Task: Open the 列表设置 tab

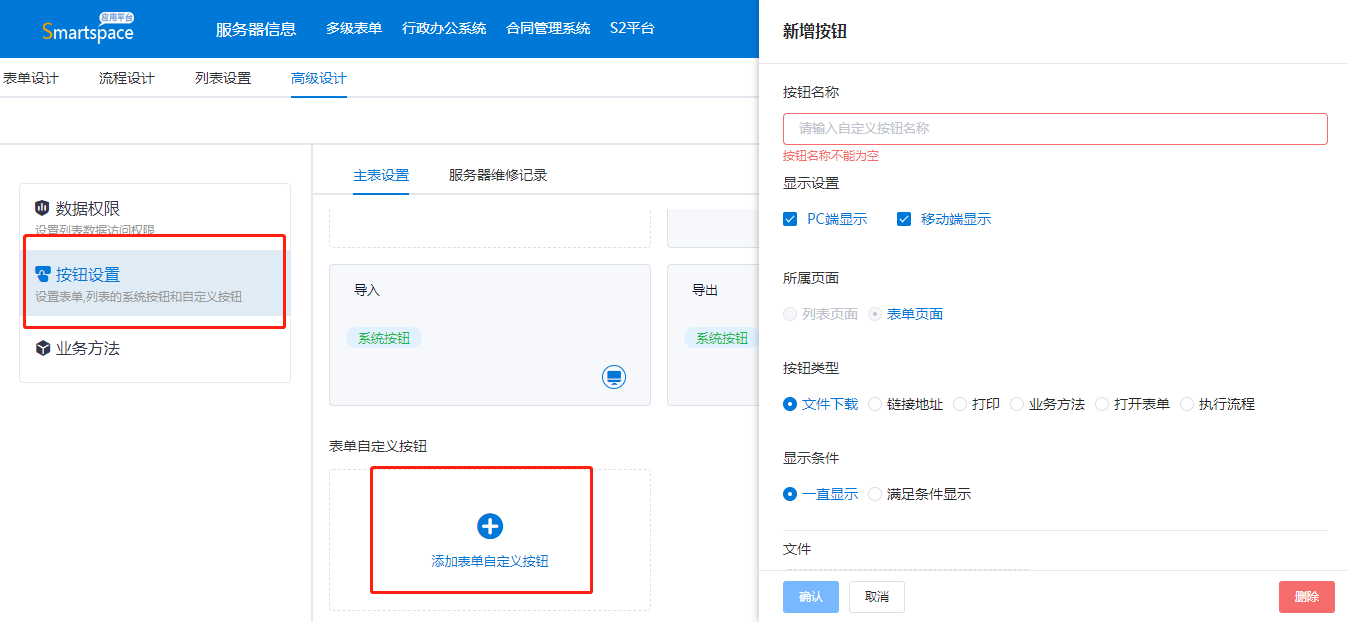Action: [x=223, y=78]
